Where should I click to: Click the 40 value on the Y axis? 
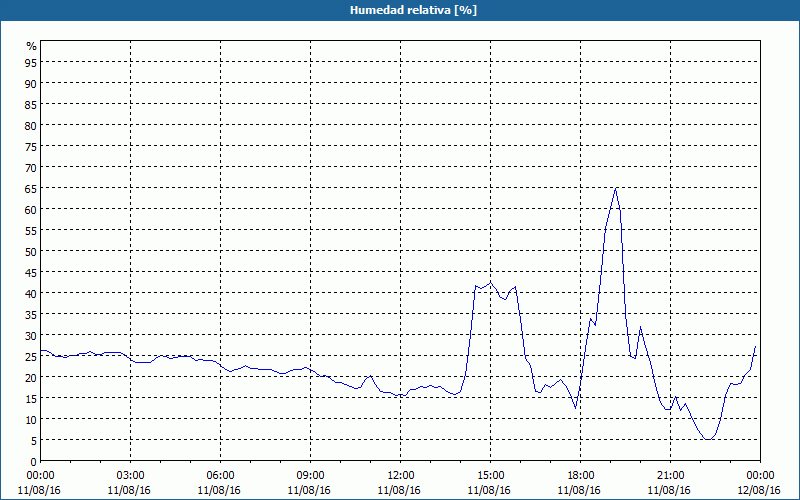(x=31, y=293)
